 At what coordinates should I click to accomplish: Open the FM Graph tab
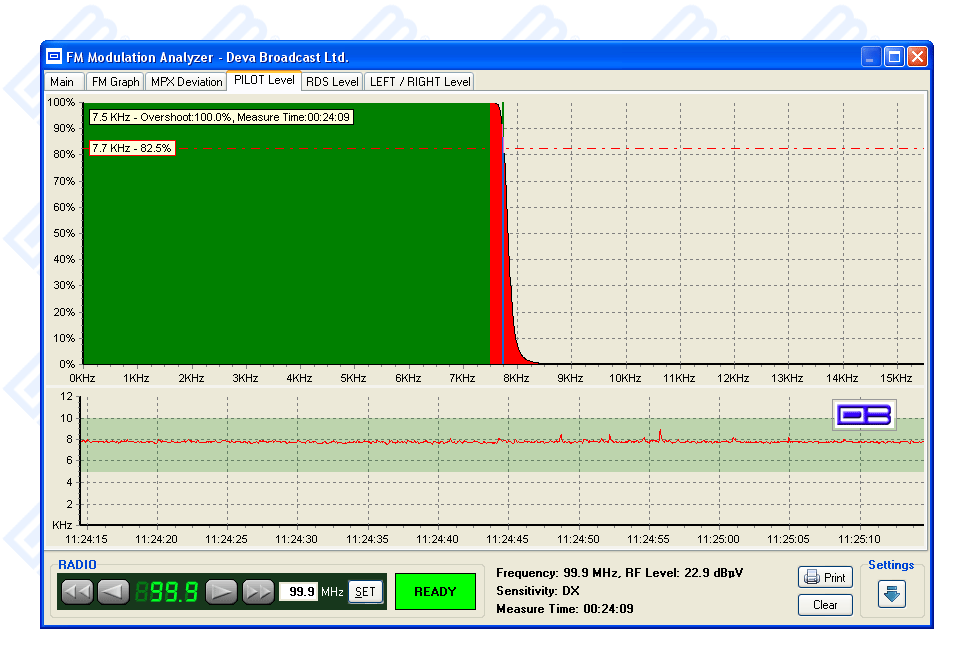(115, 82)
